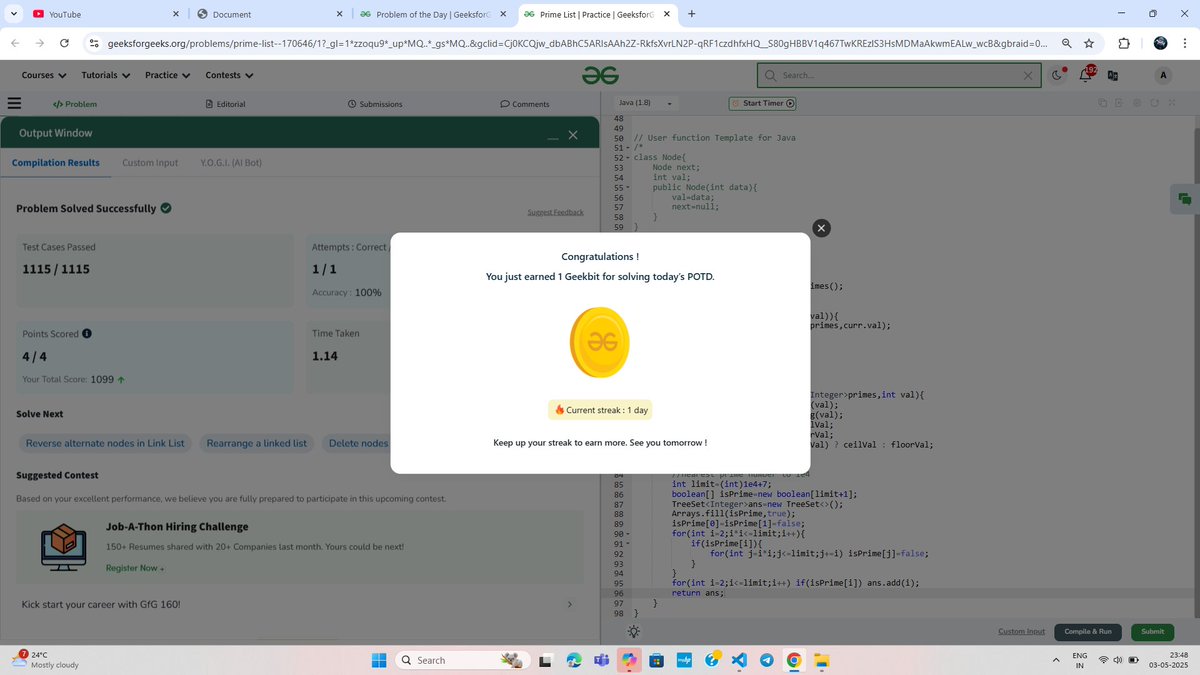Open Chrome extensions puzzle icon
Screen dimensions: 1200x675
(x=1123, y=43)
